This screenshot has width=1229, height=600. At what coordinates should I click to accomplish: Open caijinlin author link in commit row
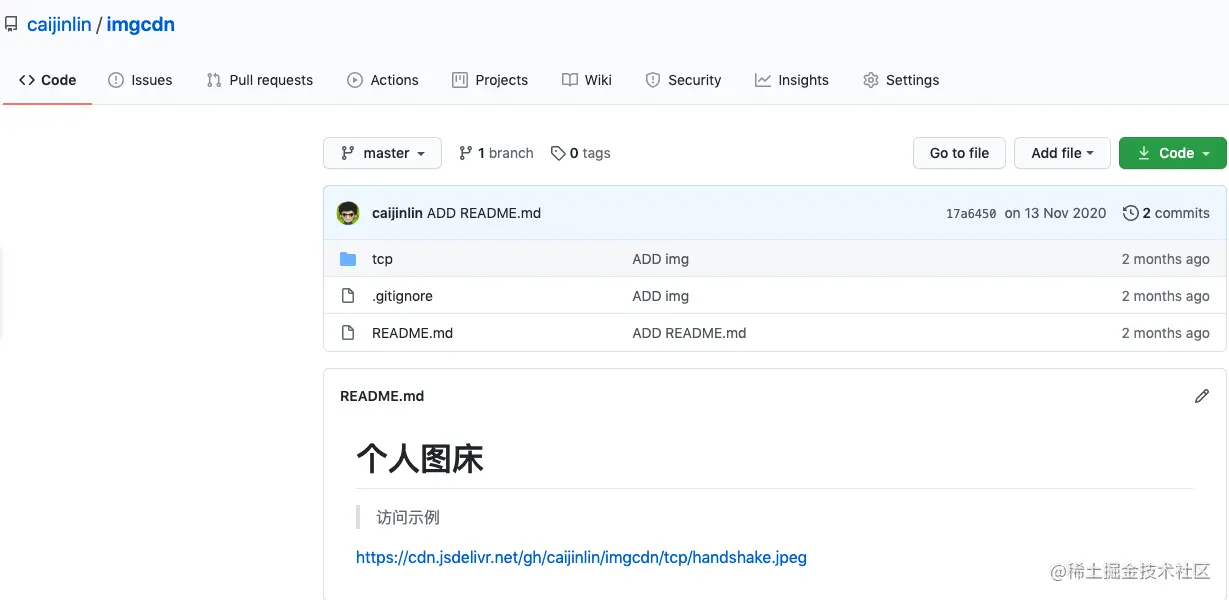click(x=397, y=213)
